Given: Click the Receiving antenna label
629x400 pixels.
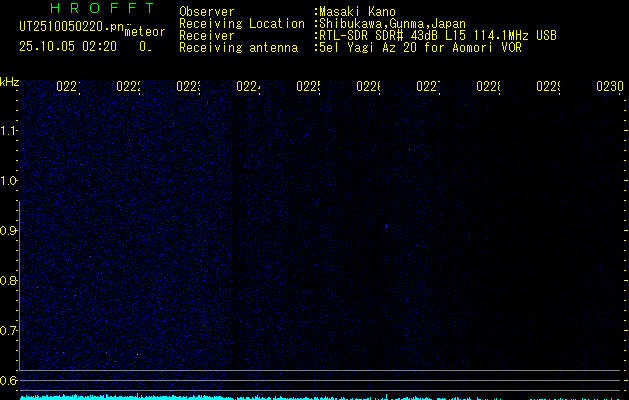Looking at the screenshot, I should pos(238,48).
